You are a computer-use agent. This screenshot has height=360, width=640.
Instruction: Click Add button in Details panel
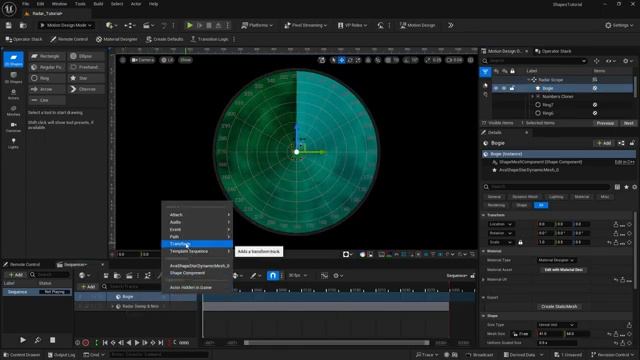point(604,143)
